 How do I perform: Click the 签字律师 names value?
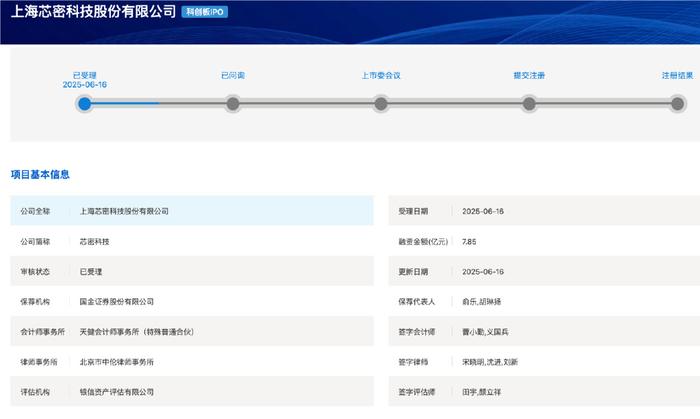coord(490,362)
